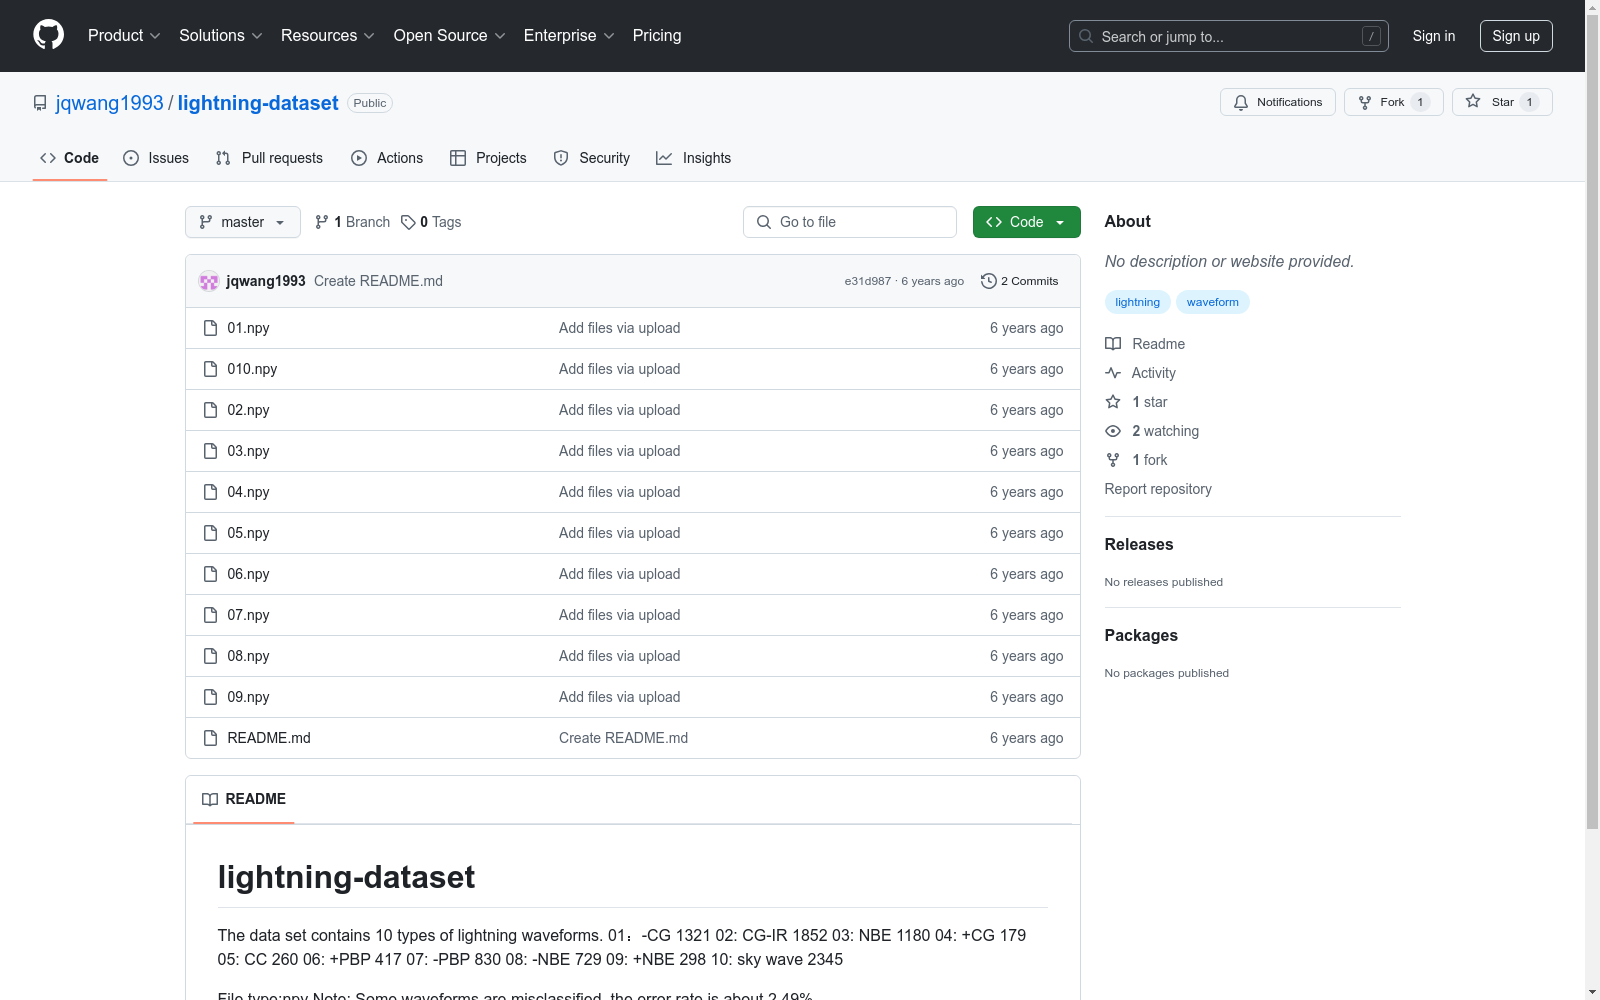
Task: Open commit hash e31d987
Action: [x=867, y=281]
